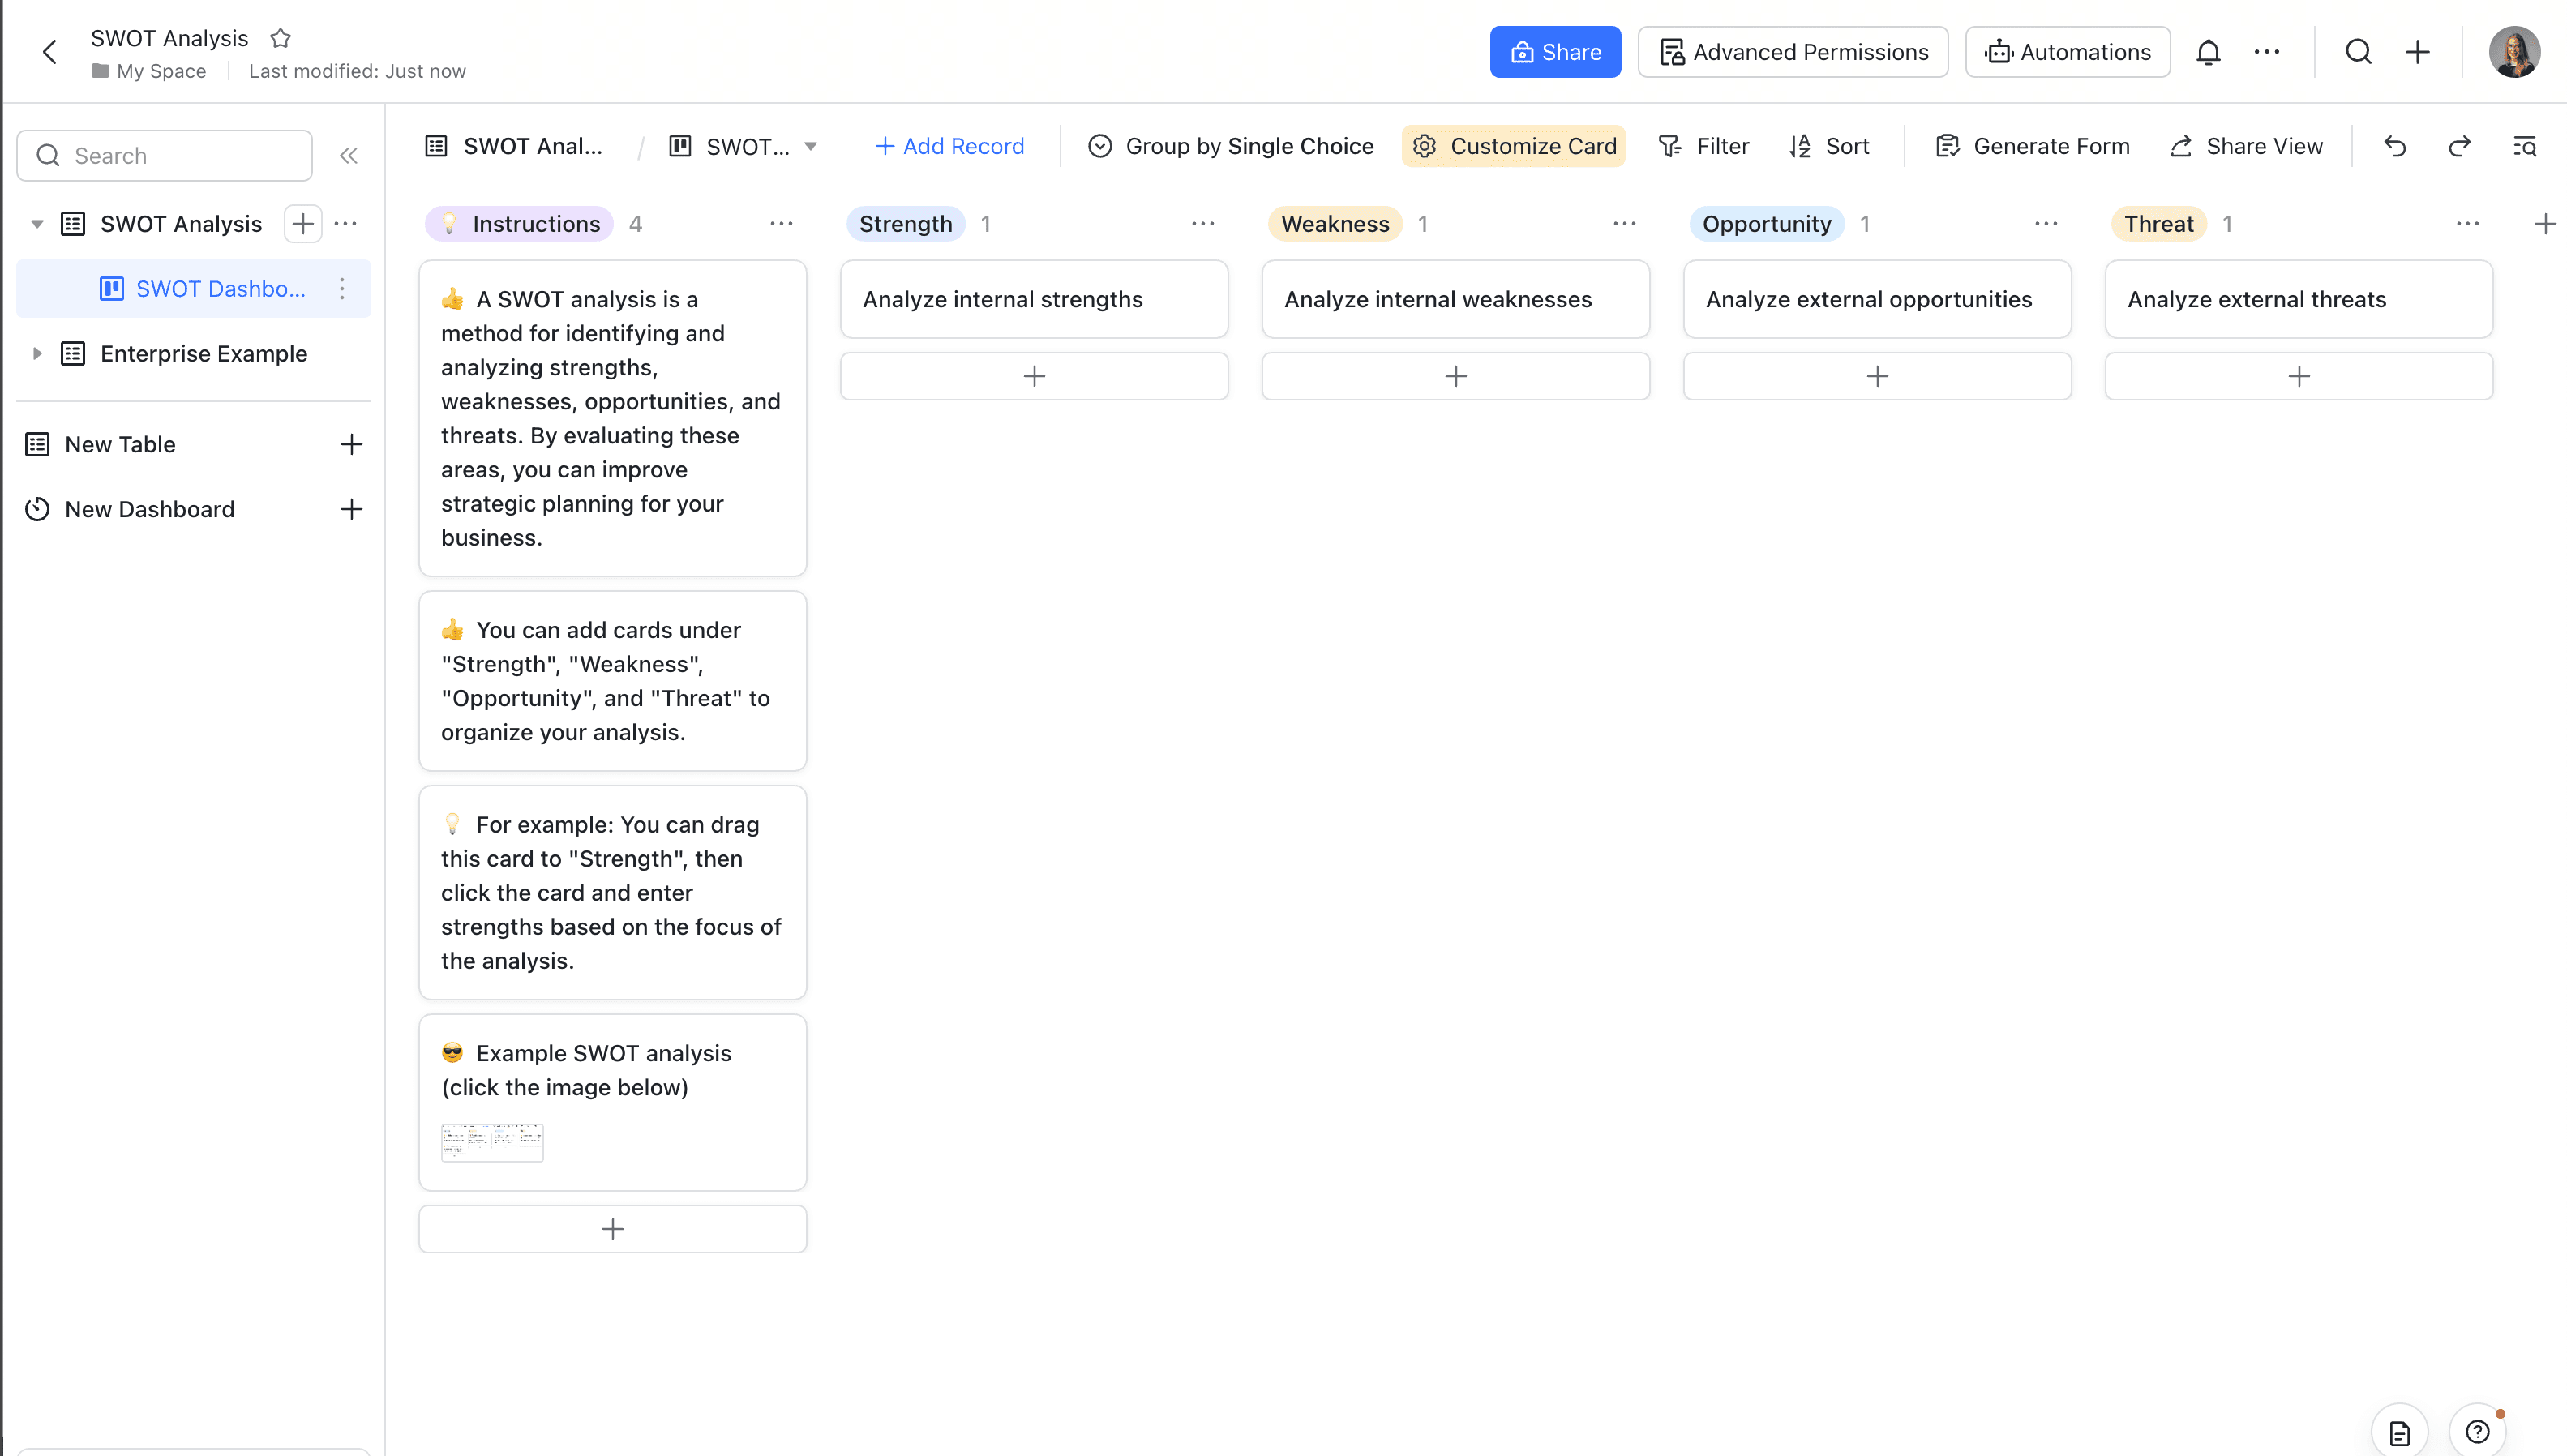Open the notifications bell
The height and width of the screenshot is (1456, 2567).
[2208, 52]
